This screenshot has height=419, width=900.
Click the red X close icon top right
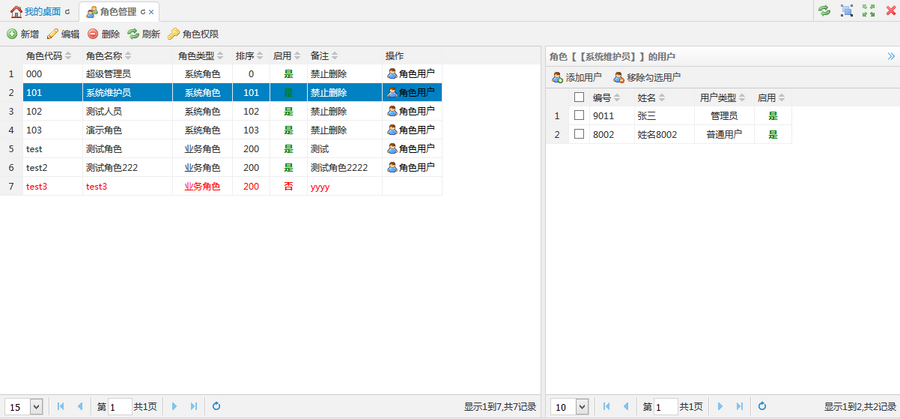tap(891, 10)
